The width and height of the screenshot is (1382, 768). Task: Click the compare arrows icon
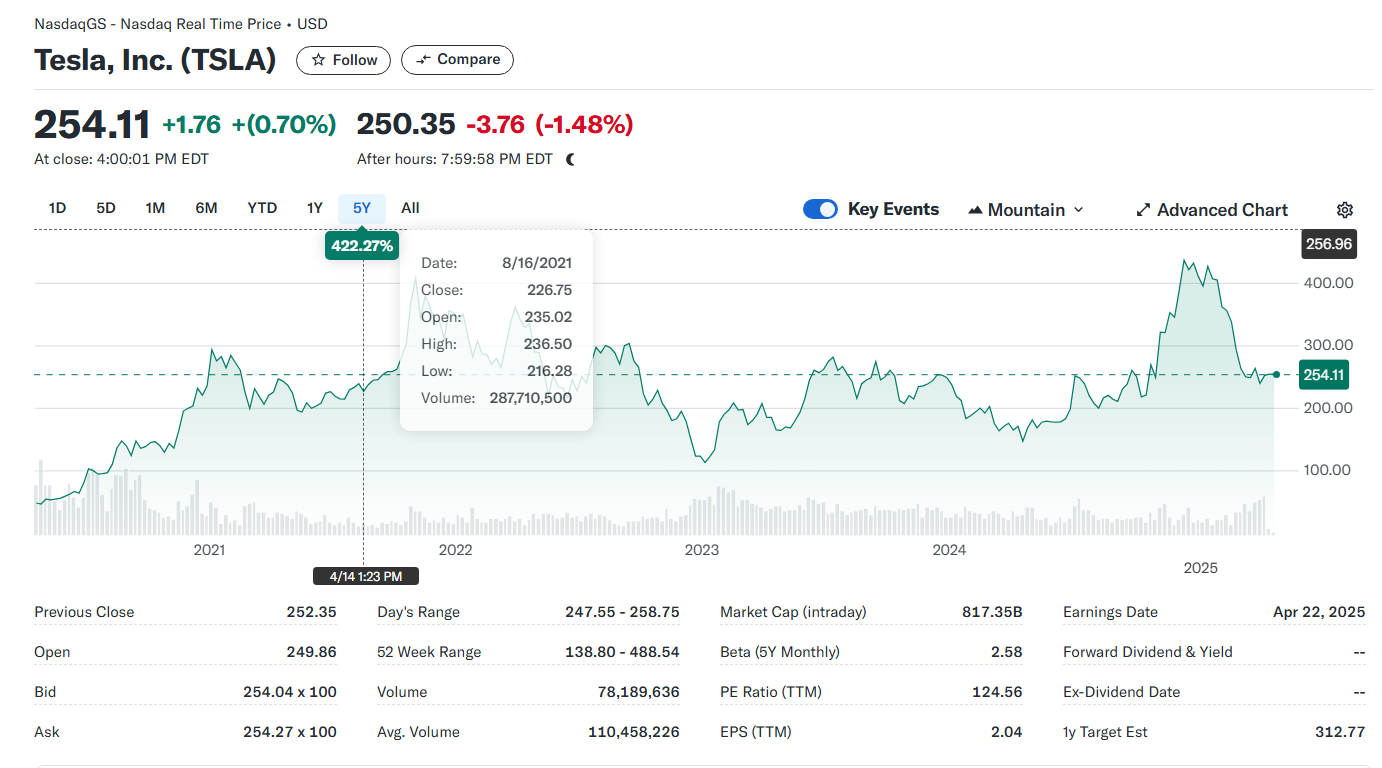pyautogui.click(x=424, y=60)
